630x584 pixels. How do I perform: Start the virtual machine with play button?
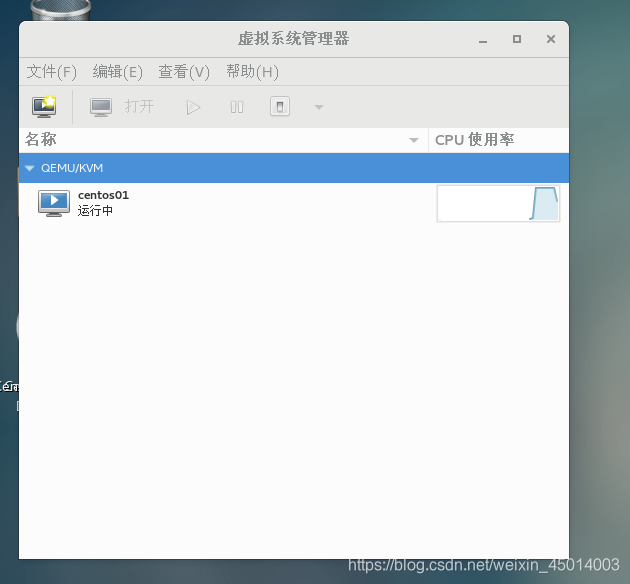click(x=193, y=107)
